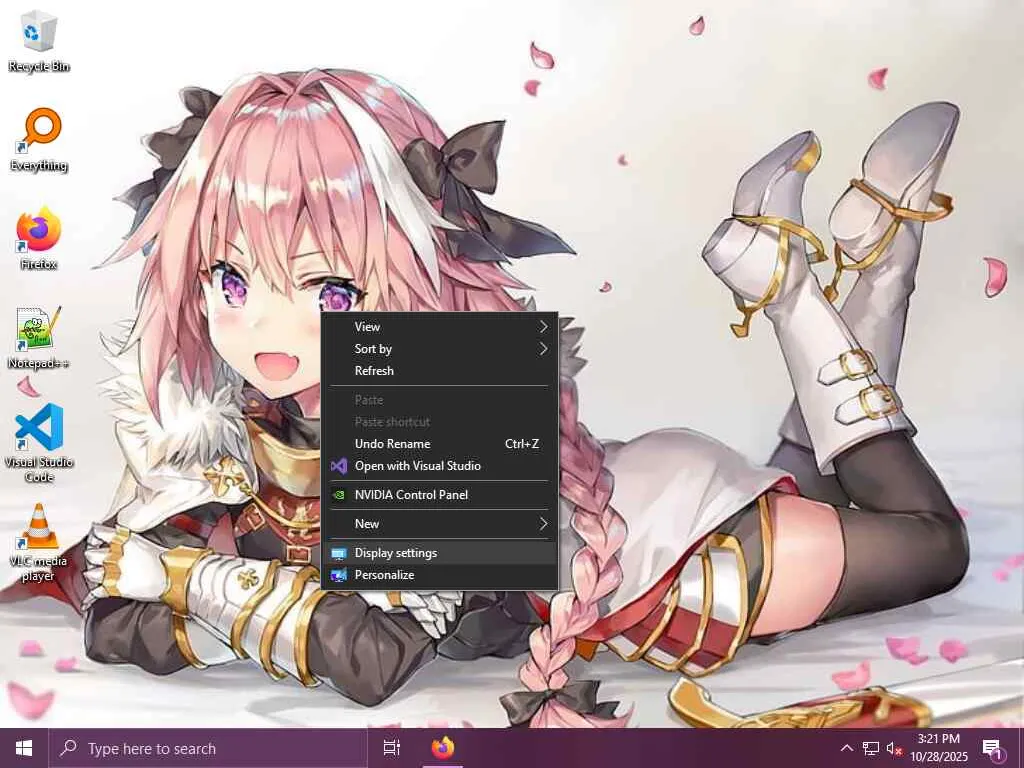This screenshot has width=1024, height=768.
Task: Open the Windows Start menu
Action: pyautogui.click(x=24, y=748)
